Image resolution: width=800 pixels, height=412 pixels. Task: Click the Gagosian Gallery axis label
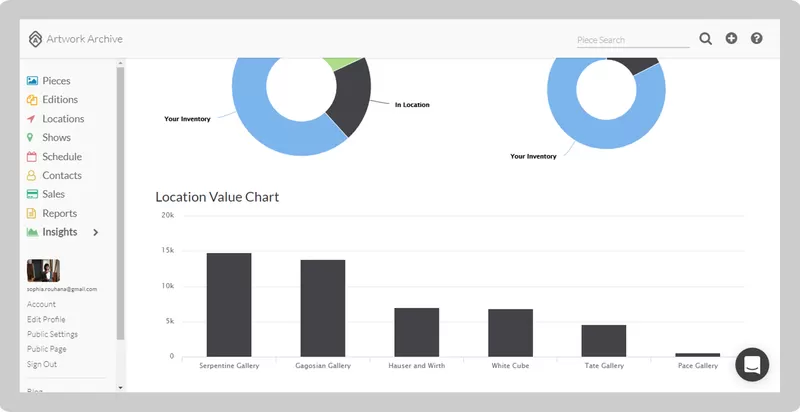[x=323, y=366]
